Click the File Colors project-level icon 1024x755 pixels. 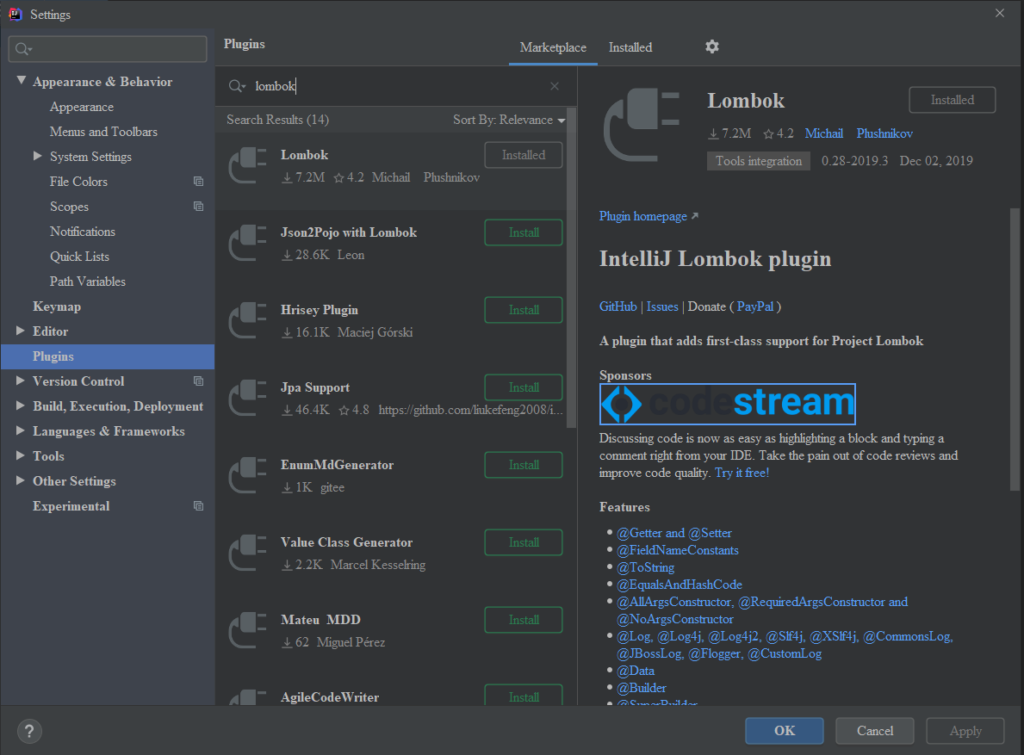click(198, 182)
